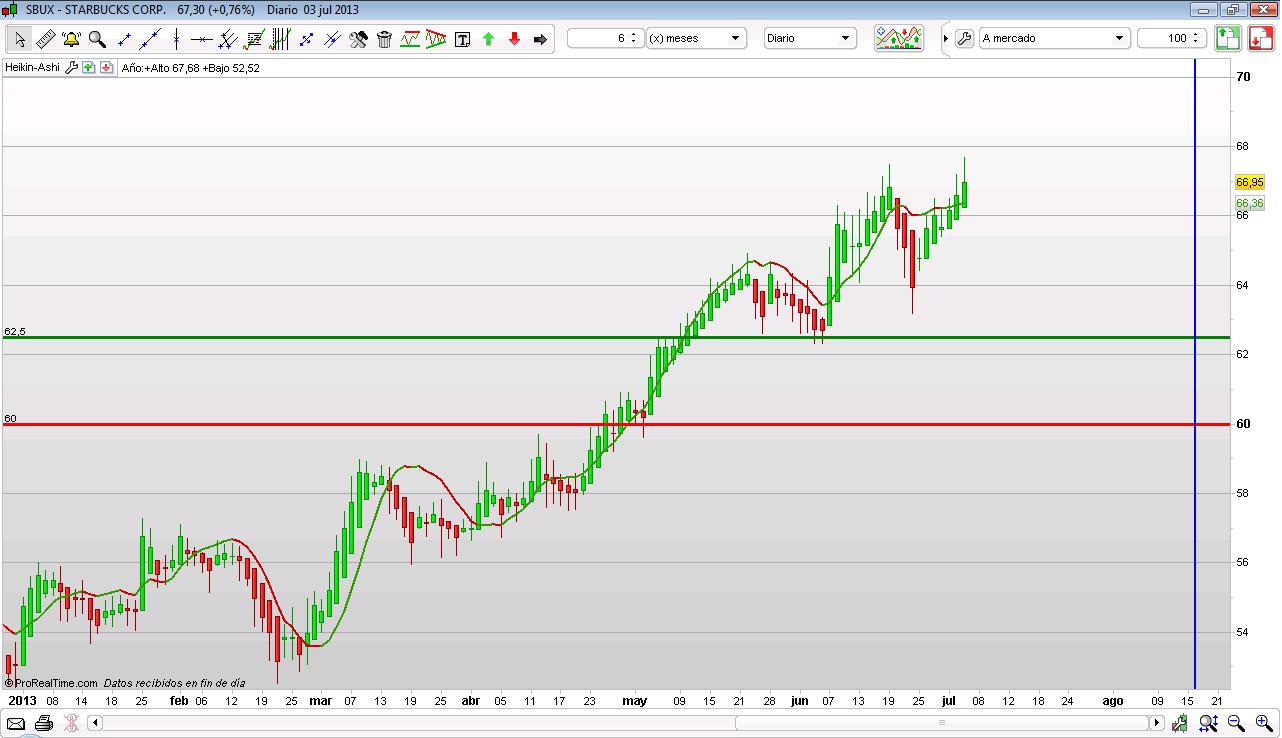
Task: Insert a black right arrow marker
Action: (x=540, y=39)
